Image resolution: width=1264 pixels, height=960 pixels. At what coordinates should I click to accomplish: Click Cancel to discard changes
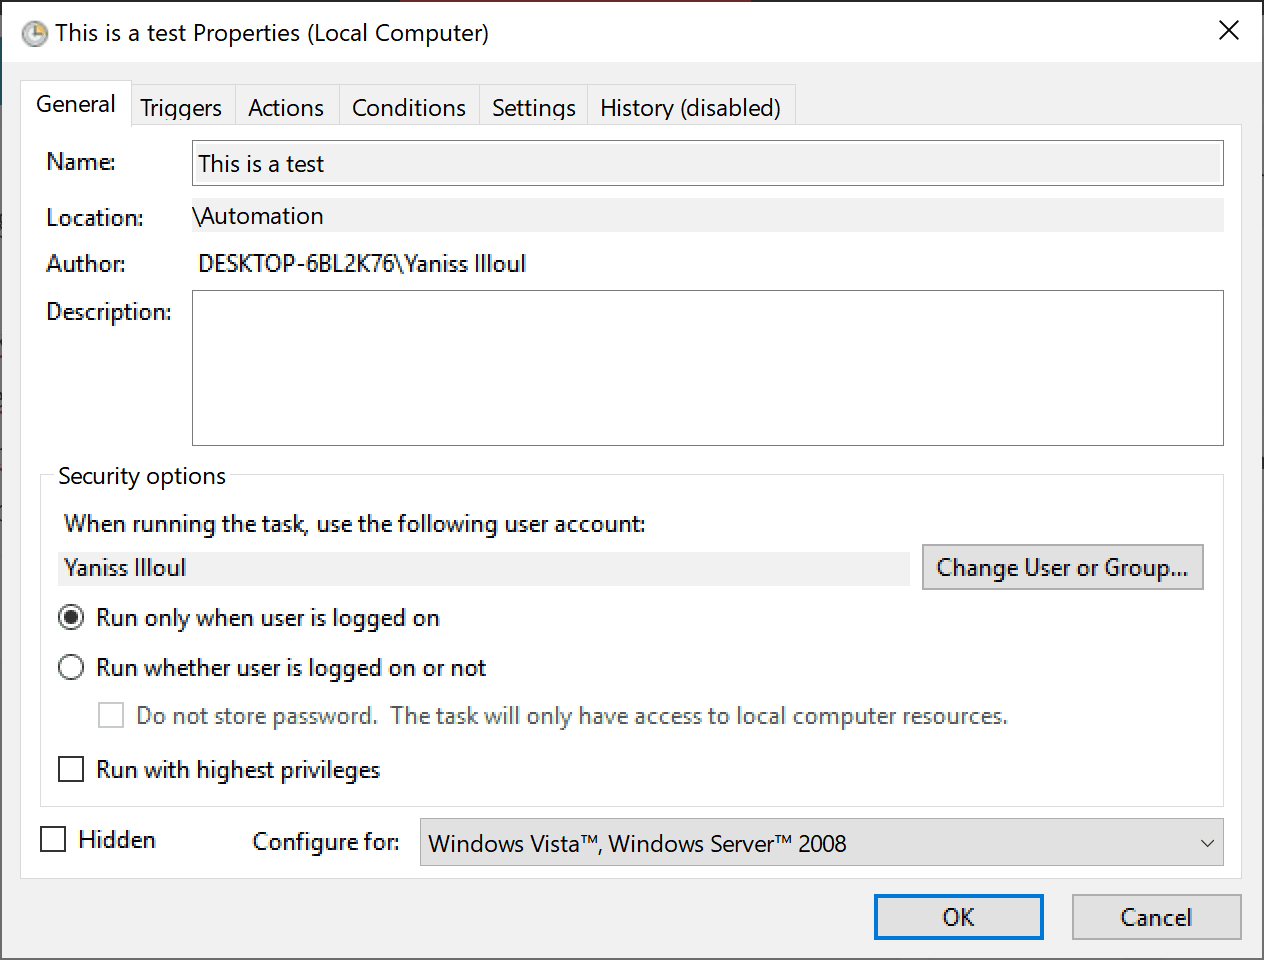[x=1156, y=917]
